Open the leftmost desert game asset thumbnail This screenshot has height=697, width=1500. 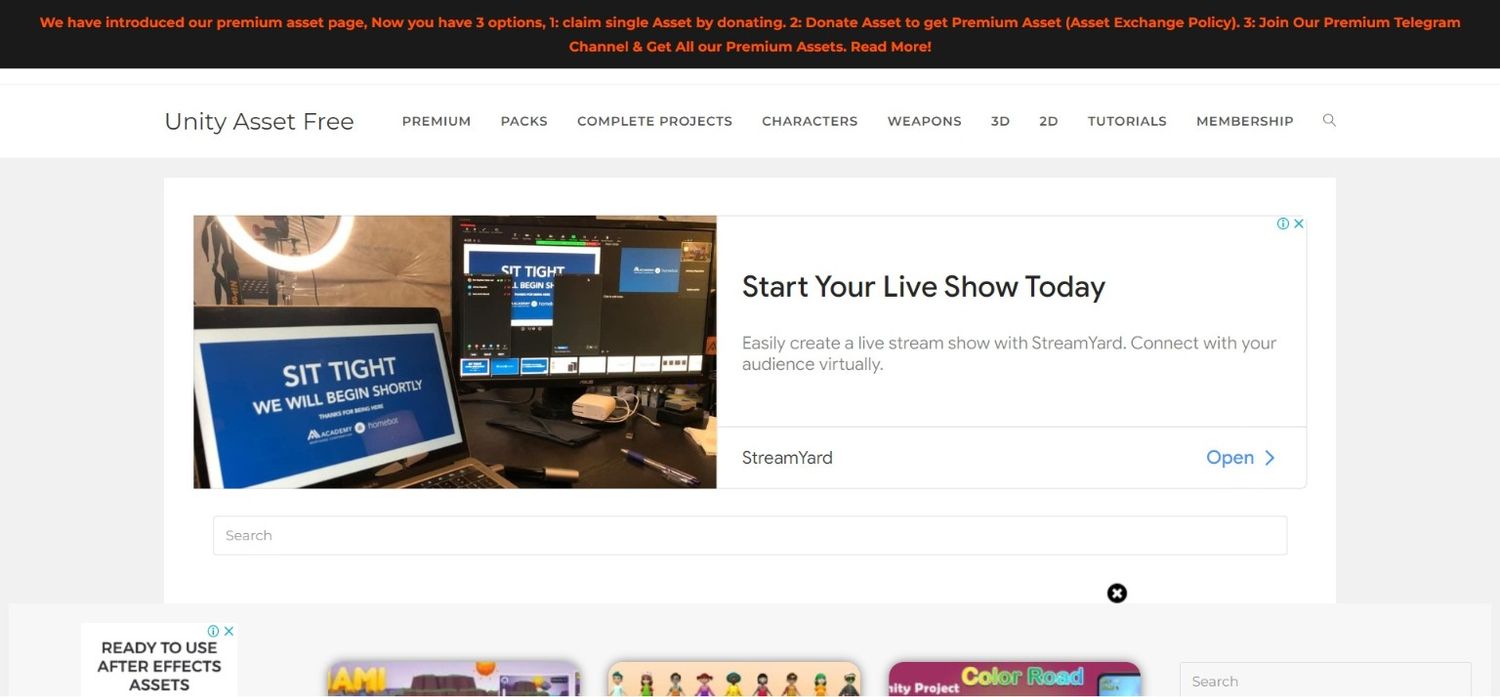click(x=454, y=679)
